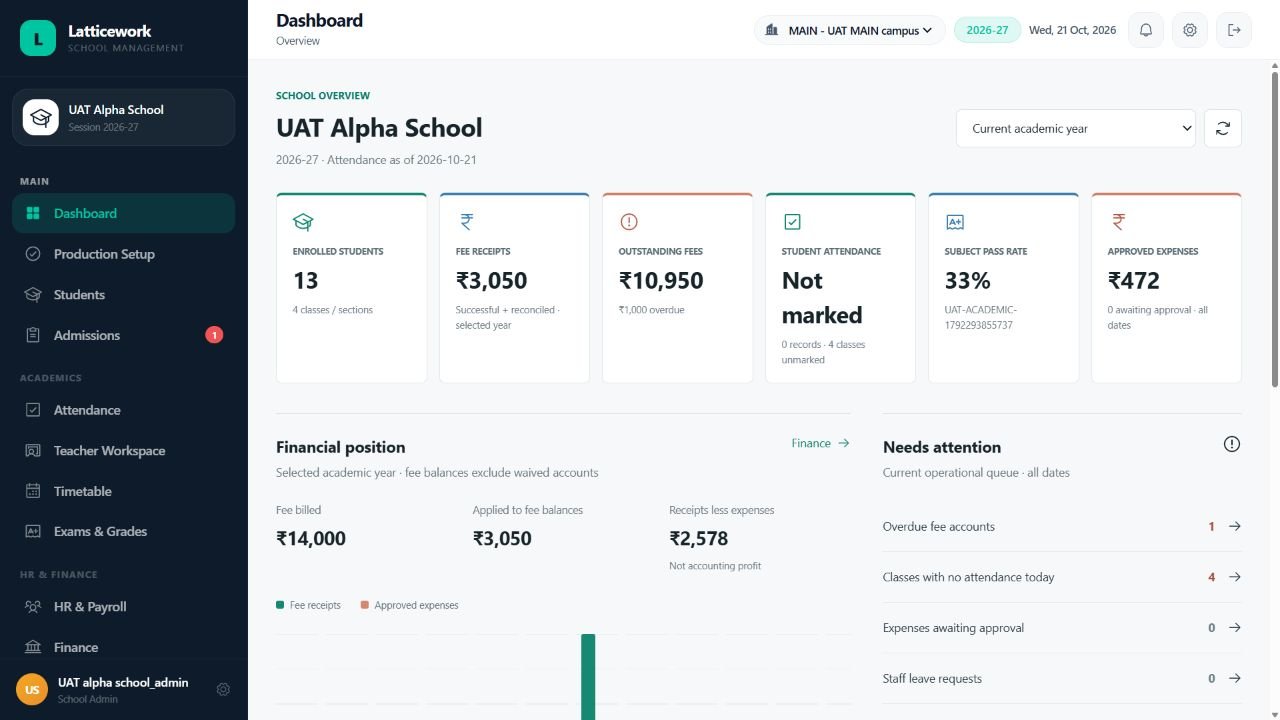Click the Approved Expenses rupee icon

click(1118, 222)
